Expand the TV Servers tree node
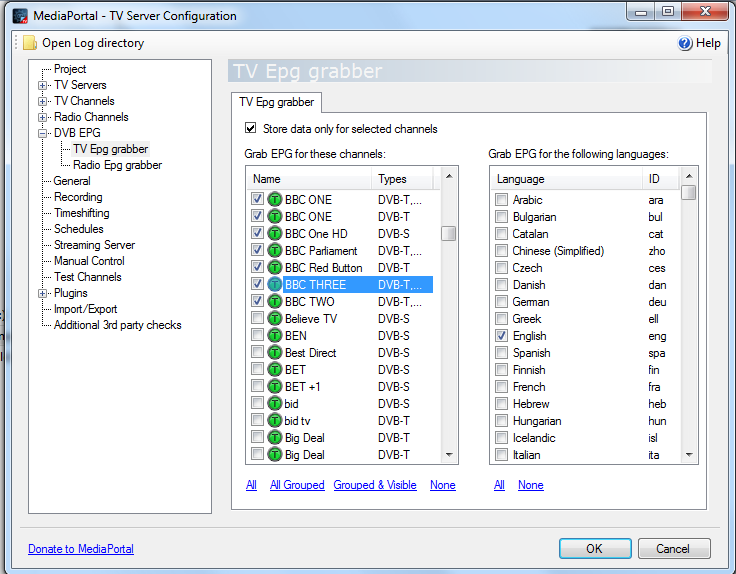The image size is (736, 574). pos(42,85)
